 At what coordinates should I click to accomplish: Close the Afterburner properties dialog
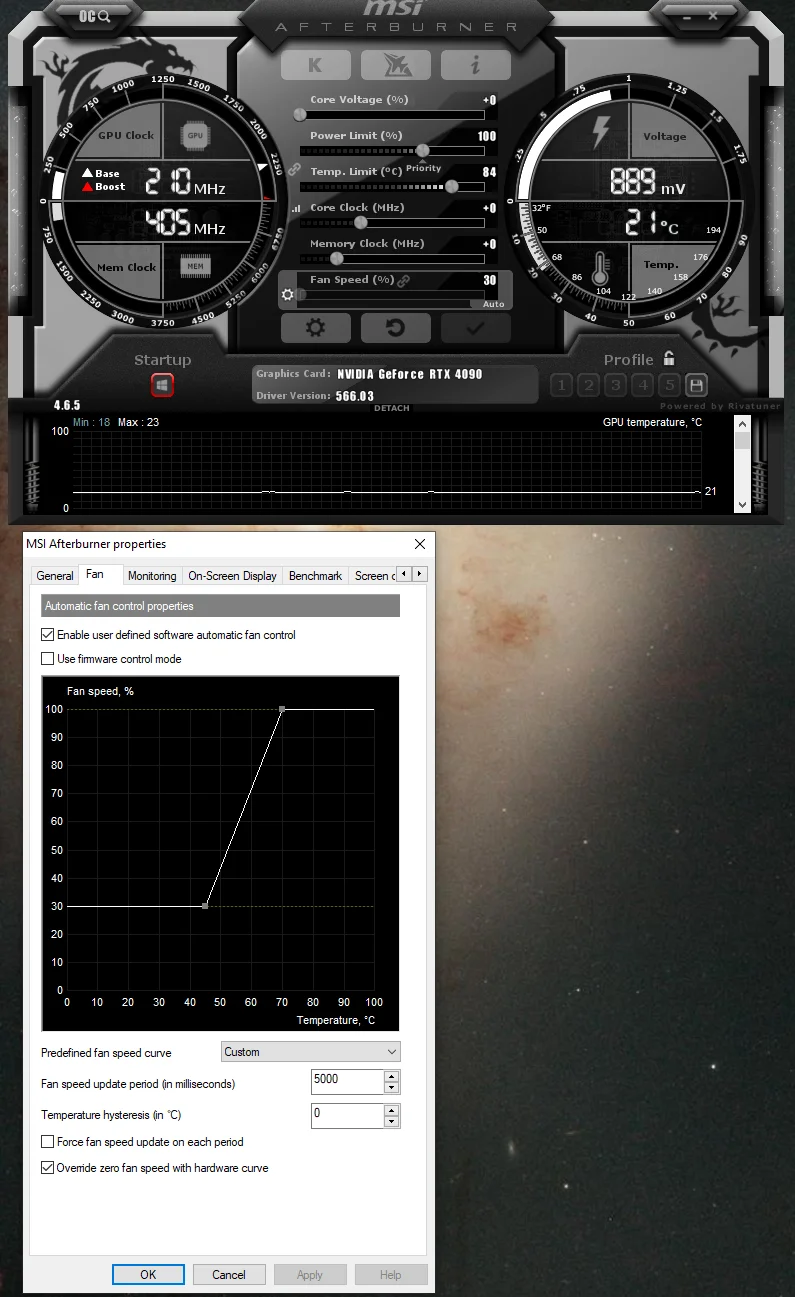419,544
